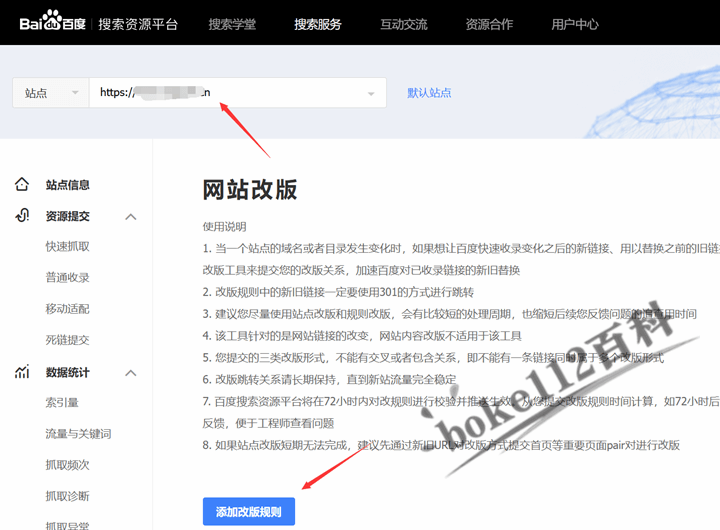Open 死链提交 in the sidebar
720x530 pixels.
click(68, 340)
